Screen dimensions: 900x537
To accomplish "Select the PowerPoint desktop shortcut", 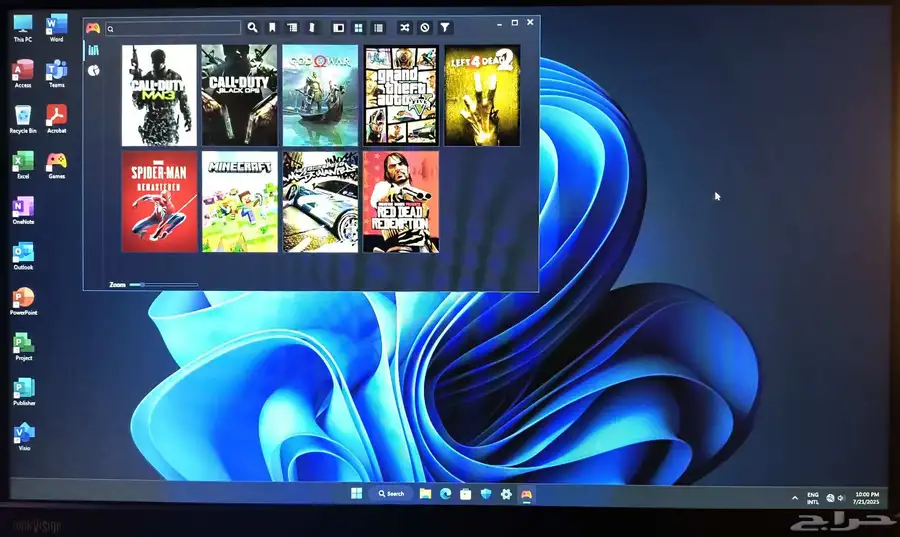I will pos(23,301).
